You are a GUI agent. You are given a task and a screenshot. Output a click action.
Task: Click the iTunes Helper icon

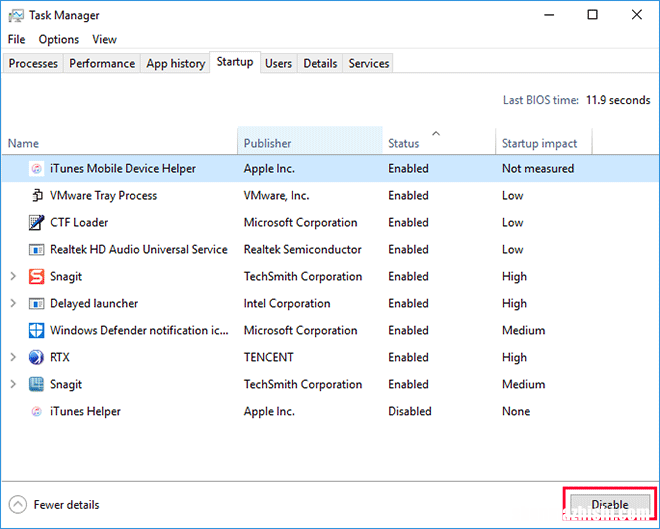click(37, 411)
